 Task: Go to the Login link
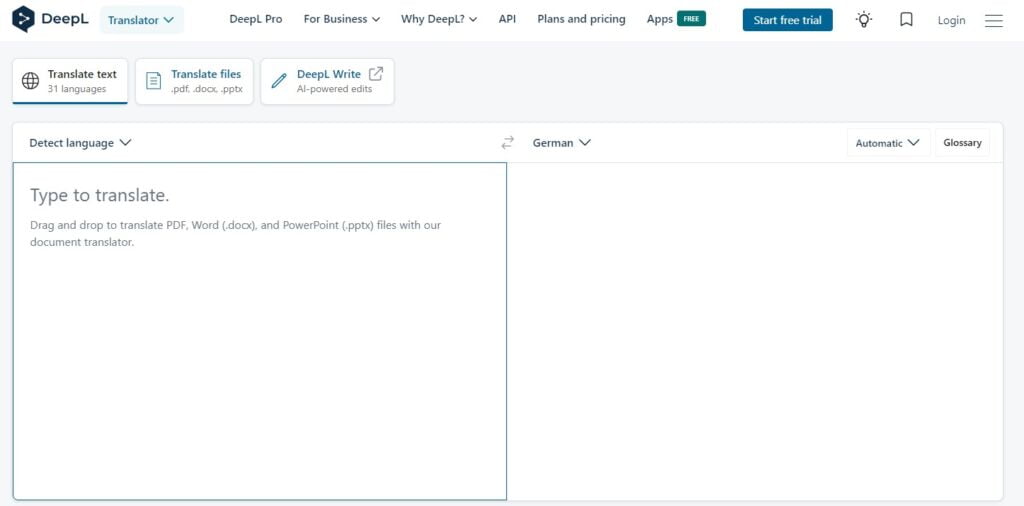(x=951, y=20)
